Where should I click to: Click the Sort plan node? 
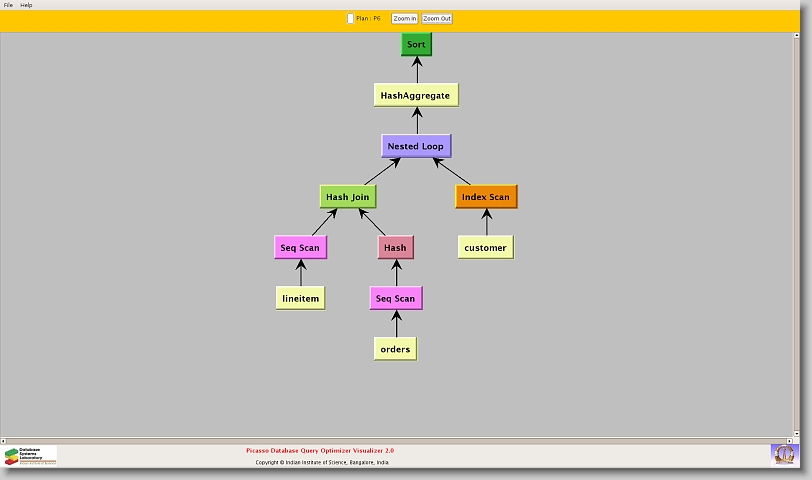[416, 45]
